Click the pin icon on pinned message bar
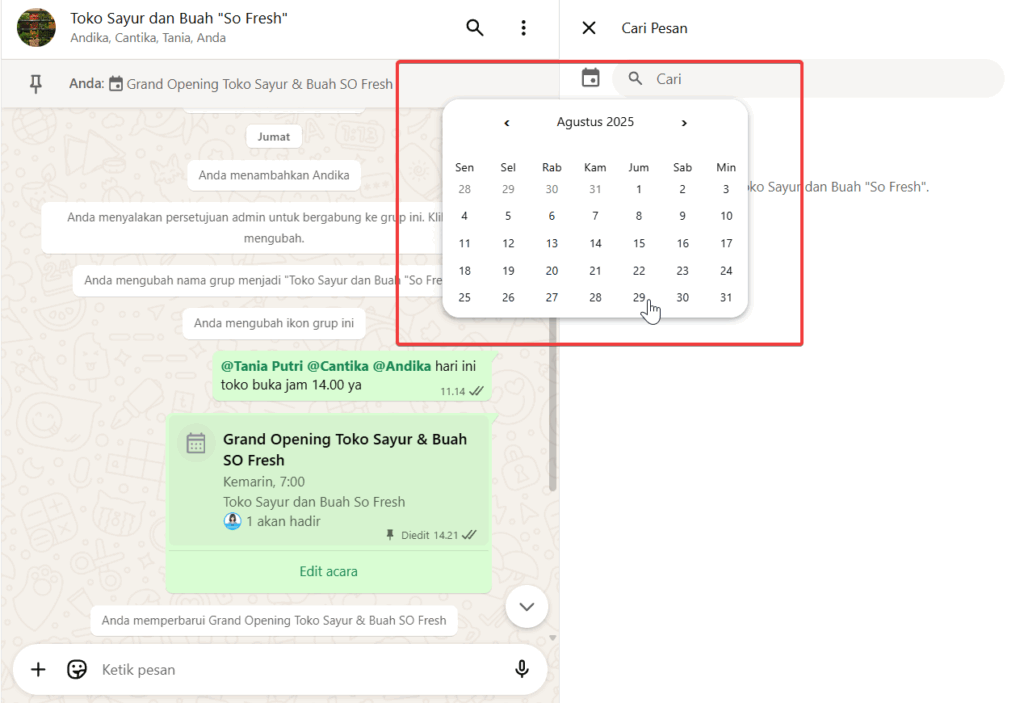Viewport: 1024px width, 703px height. click(x=36, y=84)
